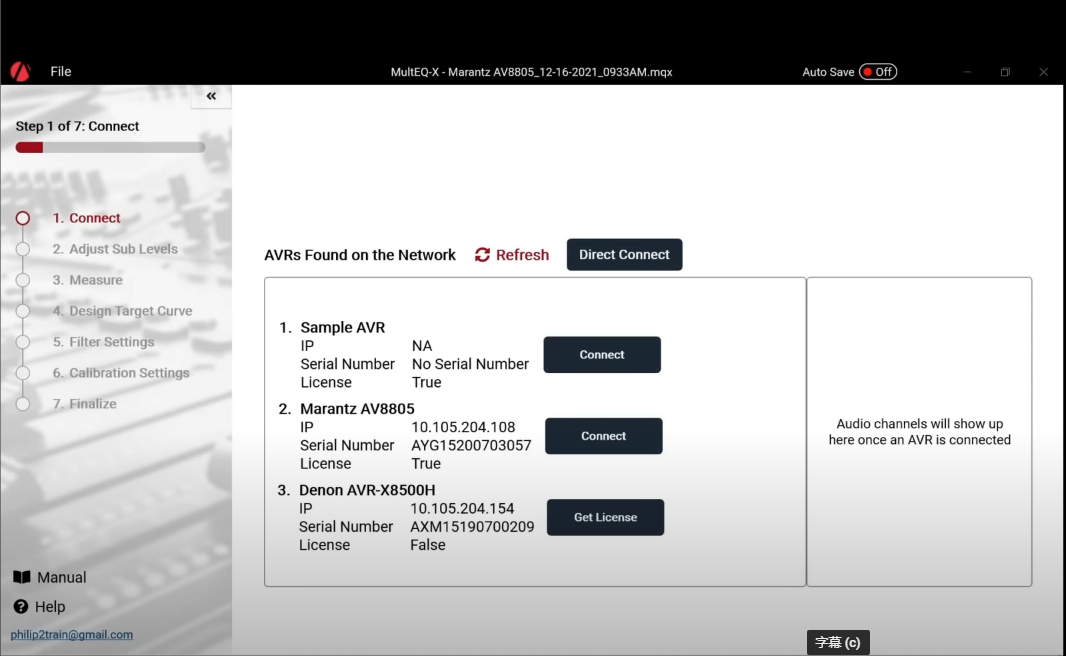This screenshot has width=1066, height=656.
Task: Click the MultEQ-X app logo icon
Action: pos(20,72)
